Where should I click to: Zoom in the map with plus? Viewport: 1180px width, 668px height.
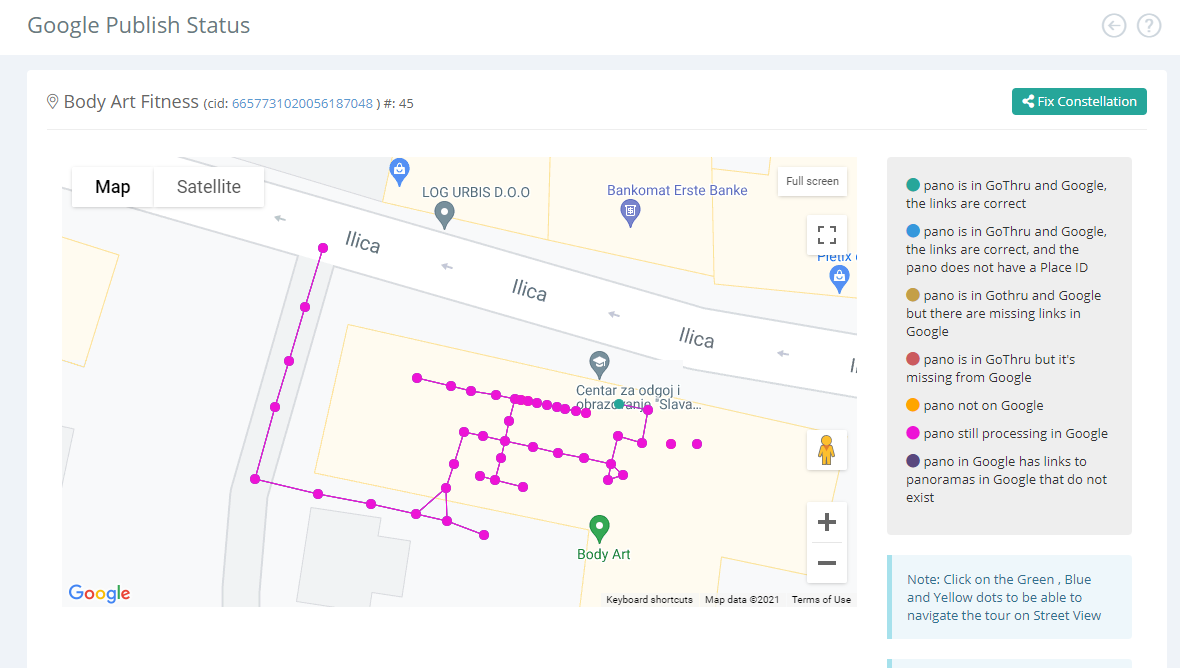click(x=826, y=522)
